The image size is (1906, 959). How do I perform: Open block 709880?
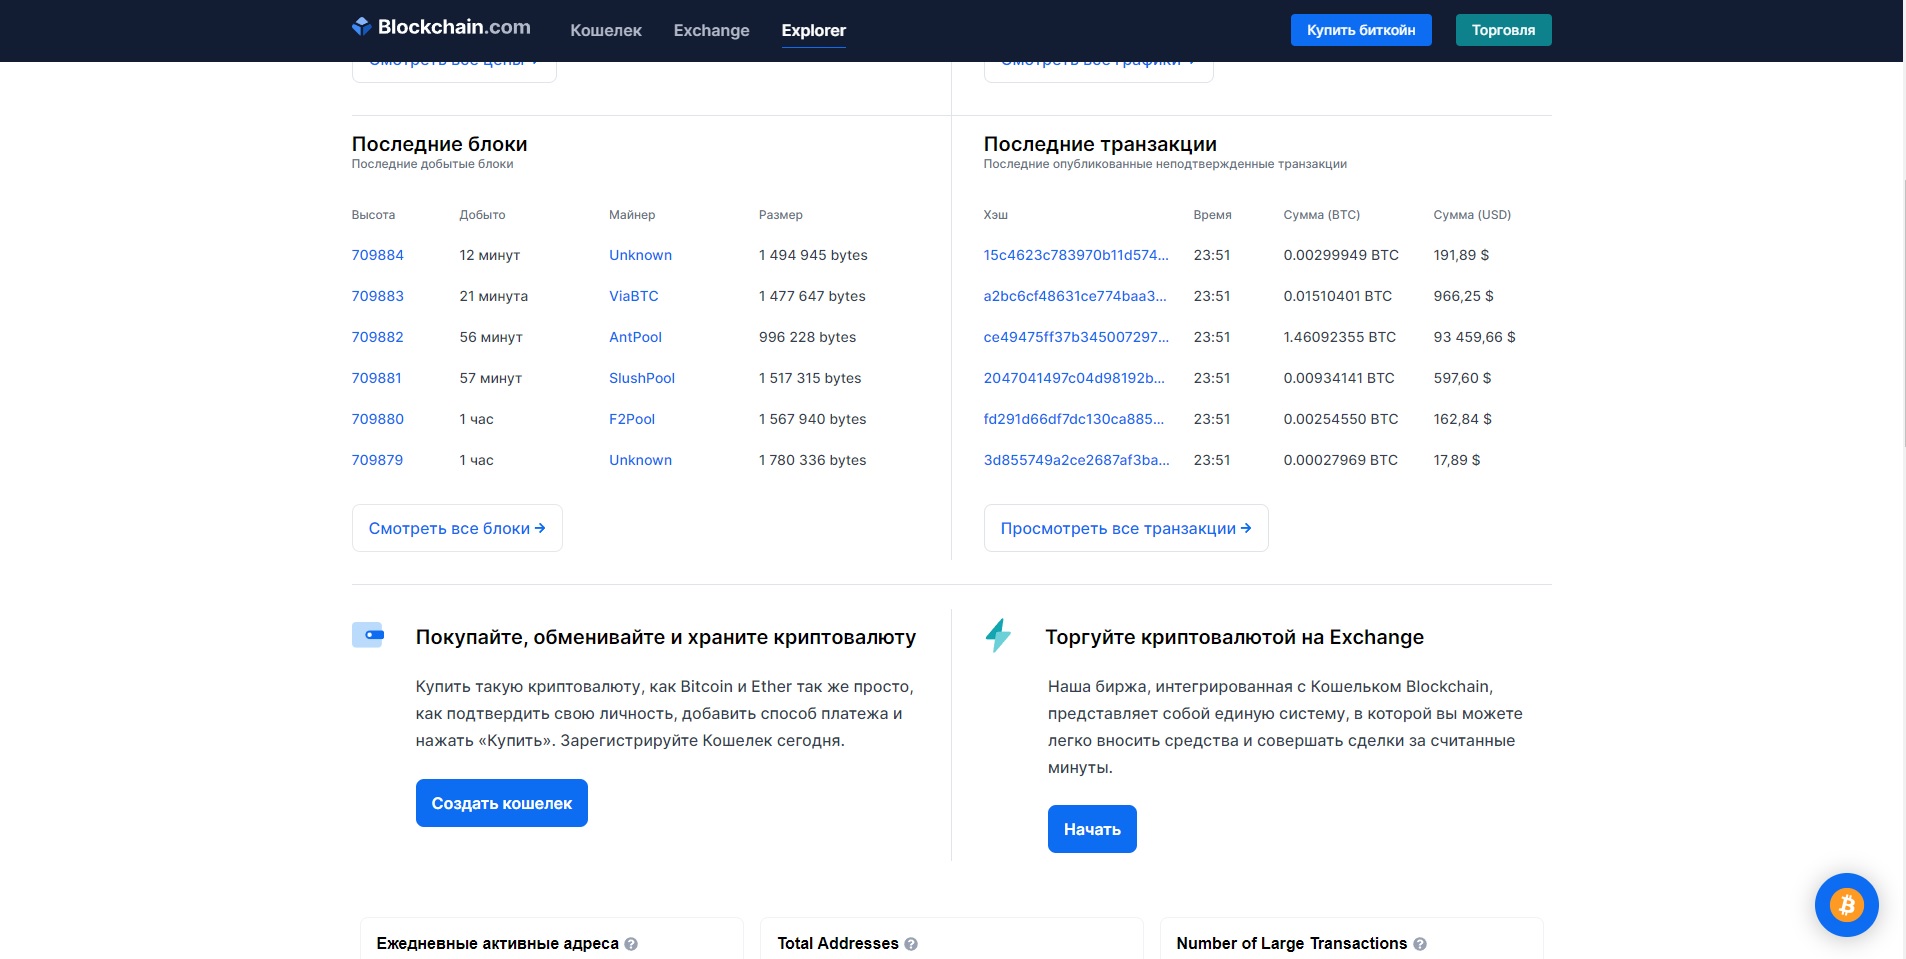pos(378,419)
